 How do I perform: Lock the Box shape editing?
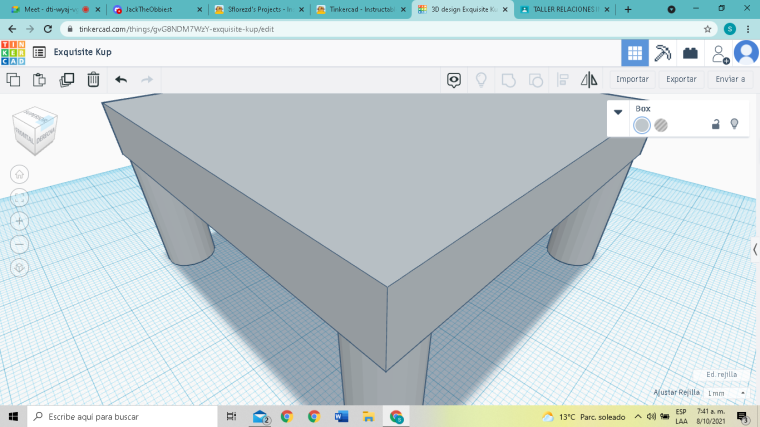[715, 124]
